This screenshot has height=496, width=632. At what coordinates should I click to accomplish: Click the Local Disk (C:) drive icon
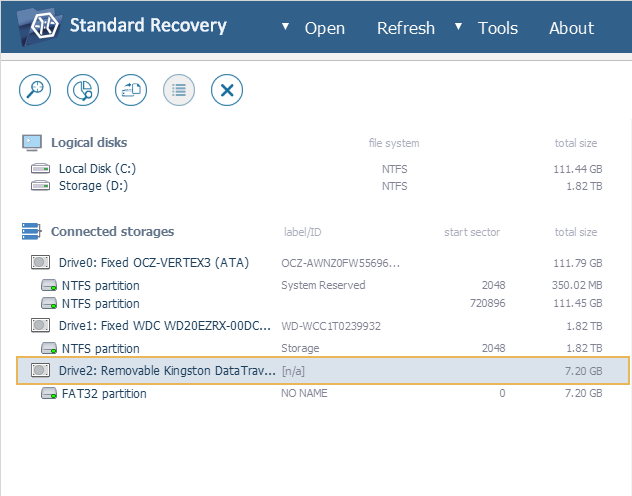pyautogui.click(x=41, y=168)
